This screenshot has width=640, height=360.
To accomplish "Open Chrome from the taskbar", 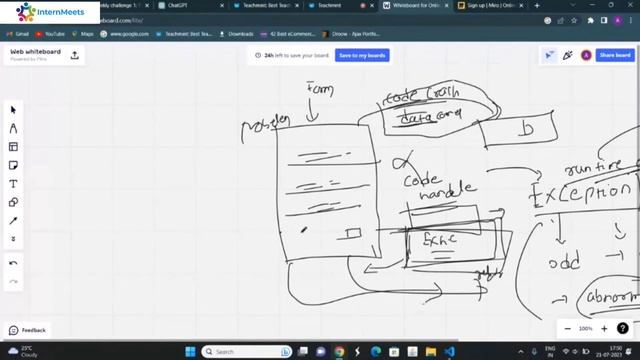I will tap(339, 351).
